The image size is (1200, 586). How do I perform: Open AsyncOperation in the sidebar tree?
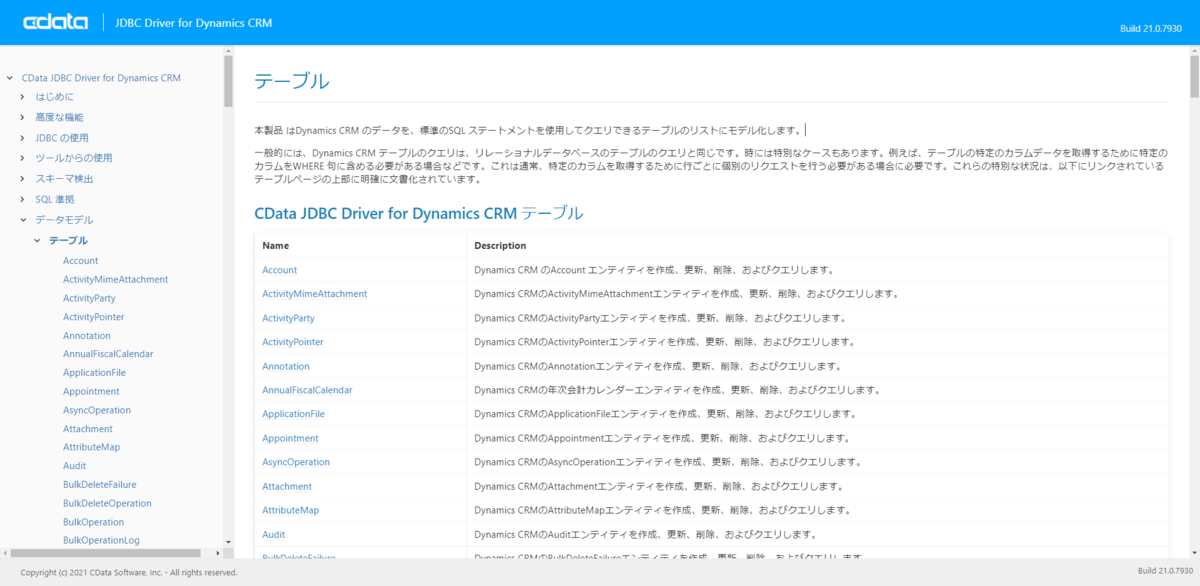(x=97, y=410)
